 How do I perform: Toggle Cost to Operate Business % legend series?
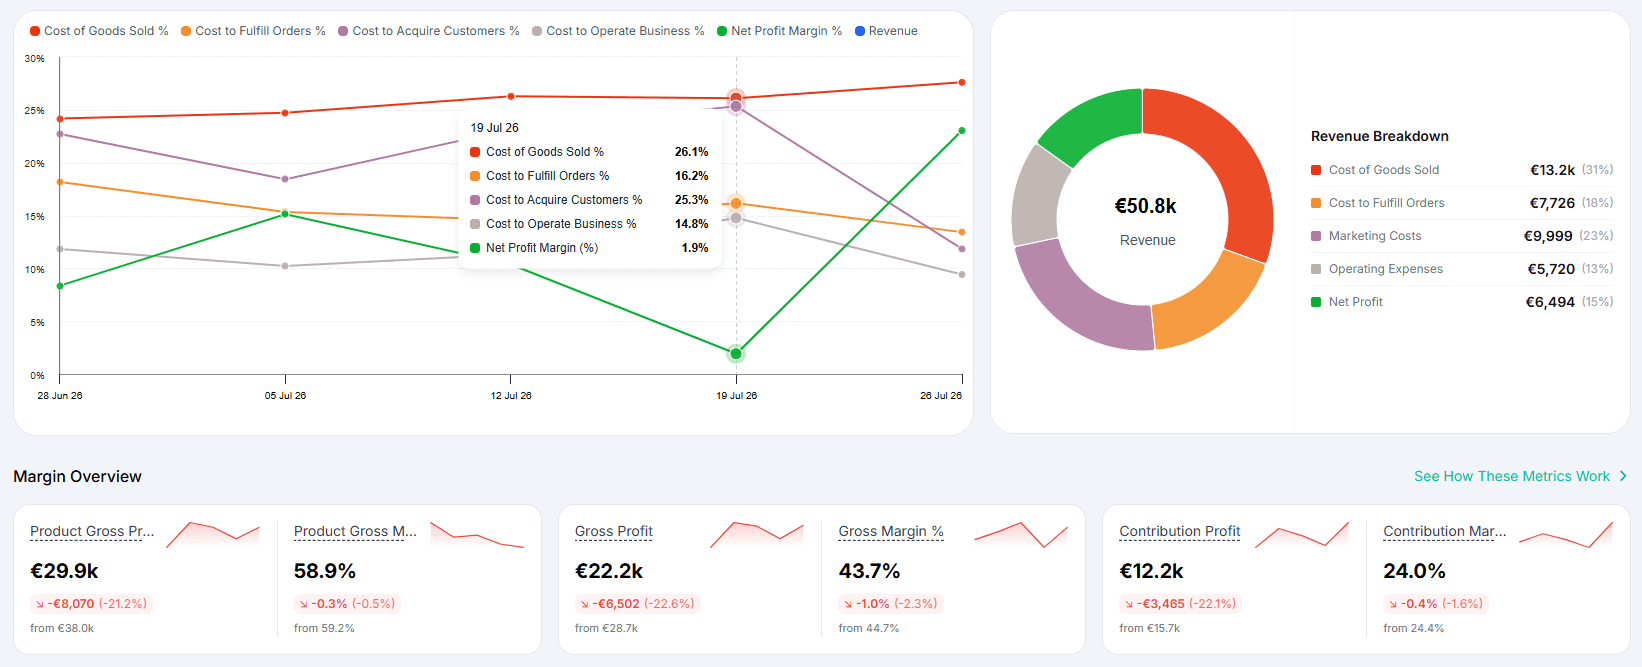point(618,31)
